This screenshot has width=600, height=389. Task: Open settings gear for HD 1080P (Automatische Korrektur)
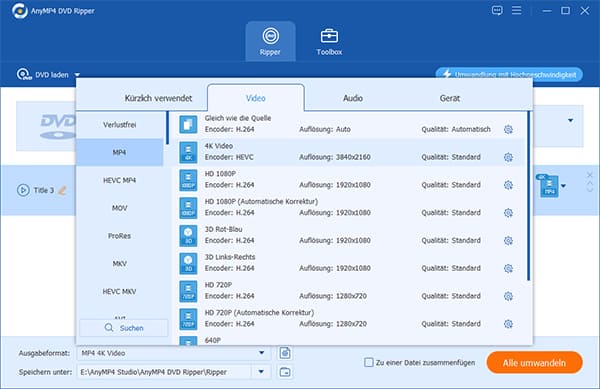click(508, 213)
